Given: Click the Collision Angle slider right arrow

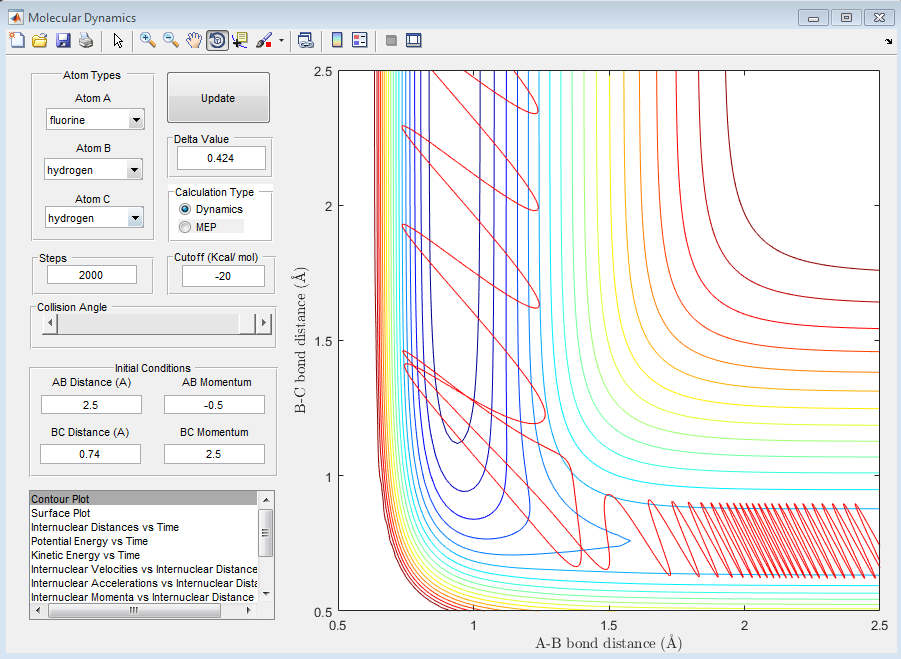Looking at the screenshot, I should pyautogui.click(x=264, y=324).
